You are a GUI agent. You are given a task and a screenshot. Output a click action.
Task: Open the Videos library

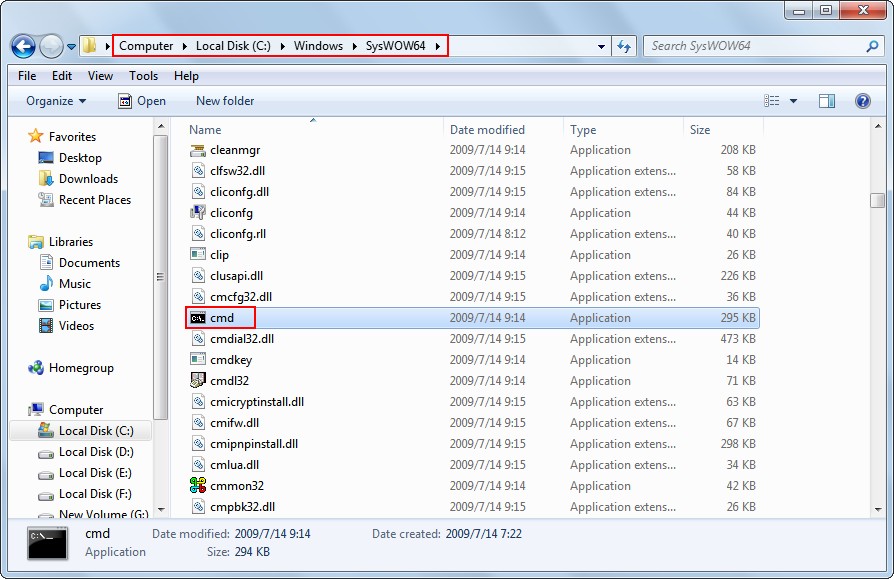[x=76, y=326]
